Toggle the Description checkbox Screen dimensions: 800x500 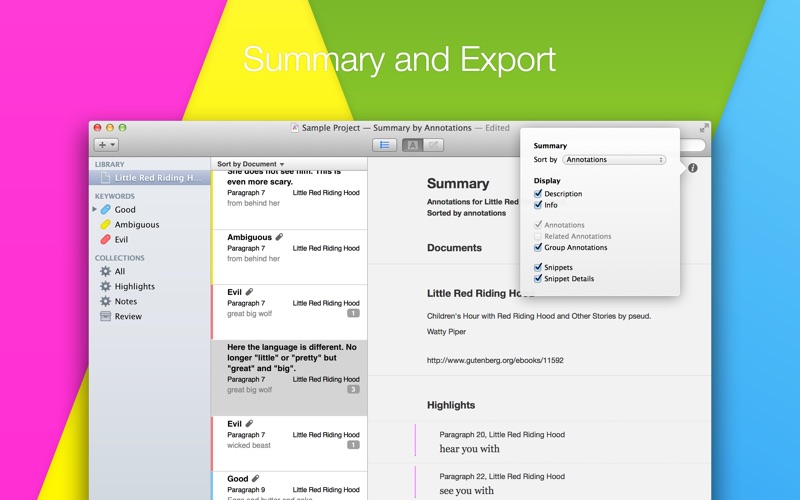[x=538, y=193]
